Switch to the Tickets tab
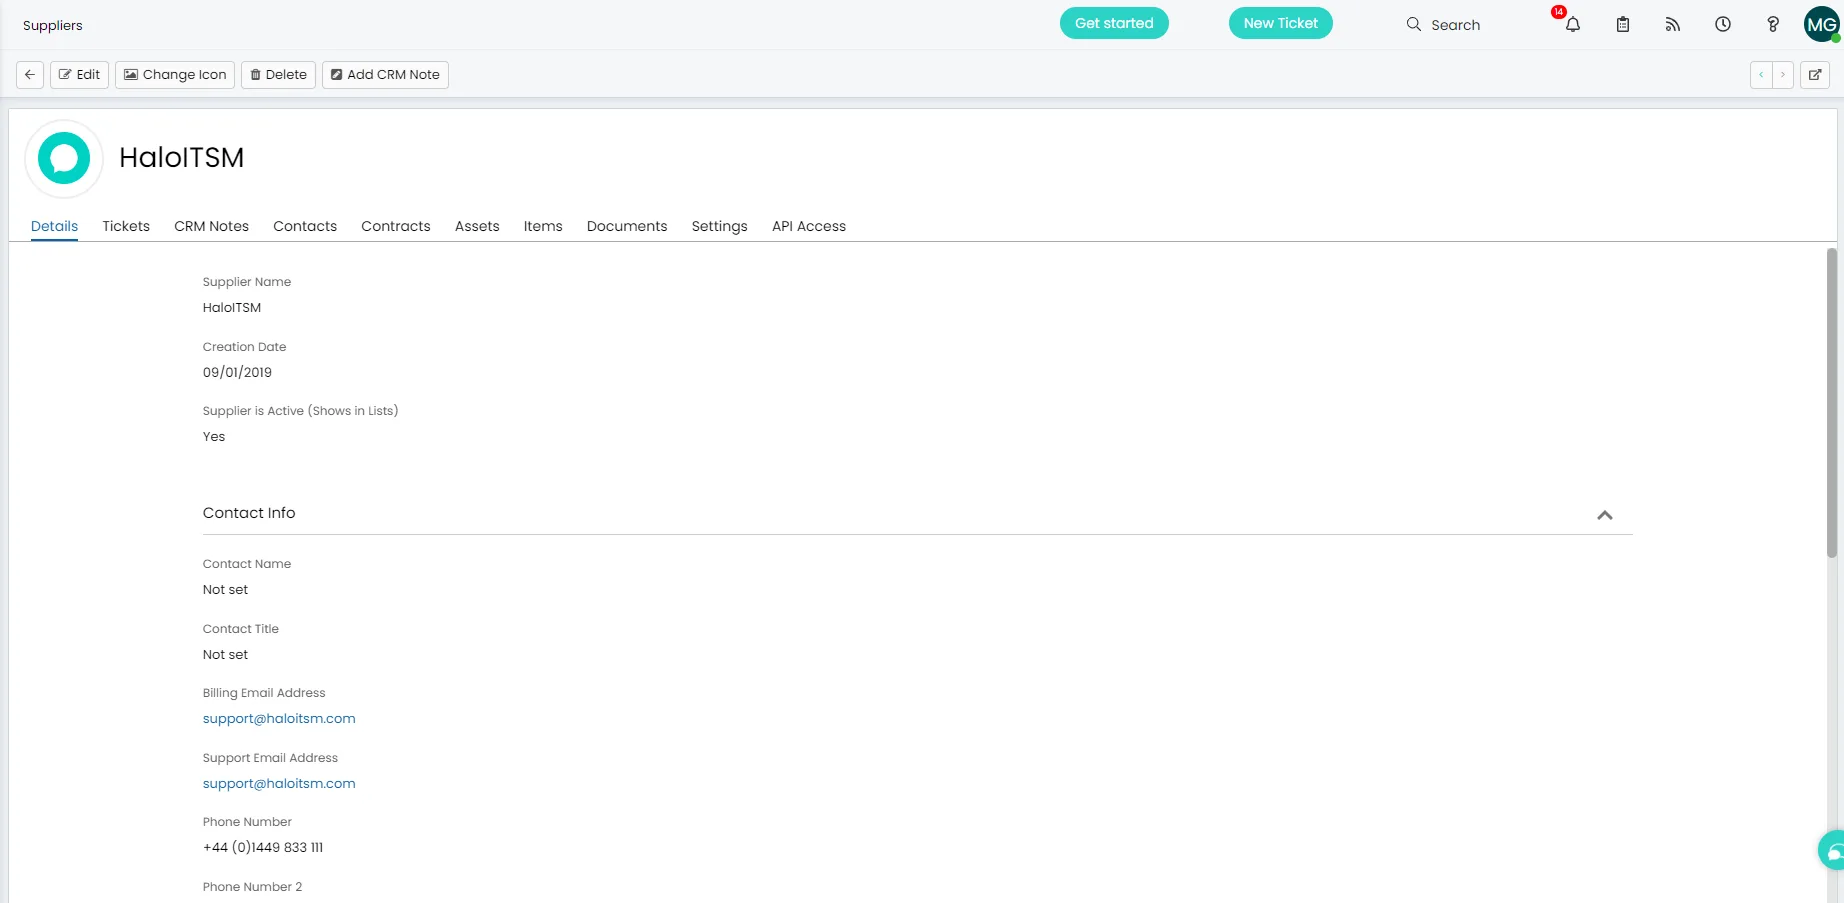Screen dimensions: 1844x903 pyautogui.click(x=126, y=226)
